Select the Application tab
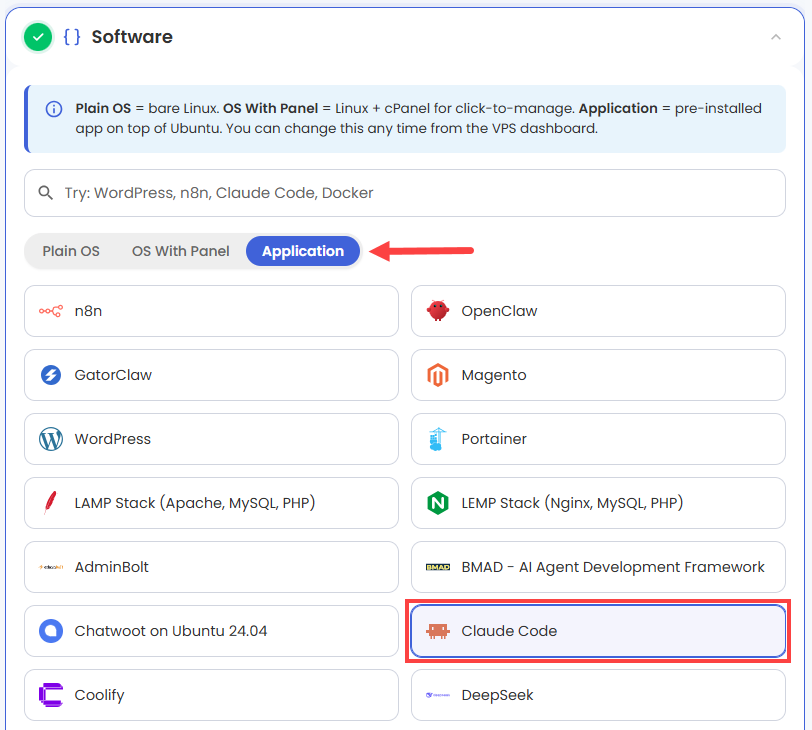 (x=303, y=251)
